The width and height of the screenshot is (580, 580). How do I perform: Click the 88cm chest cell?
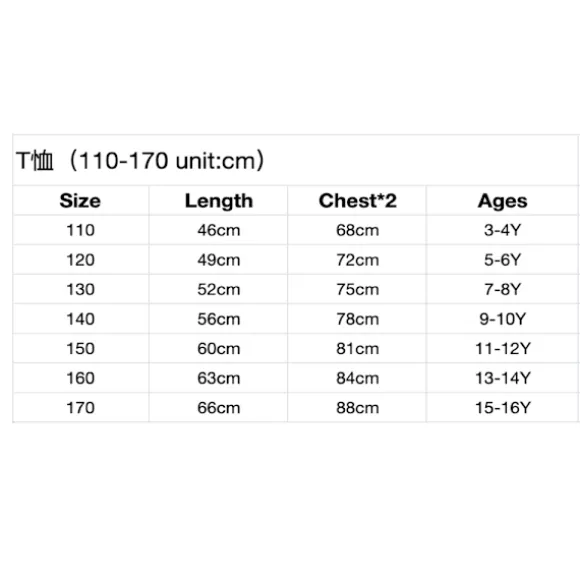click(x=357, y=408)
